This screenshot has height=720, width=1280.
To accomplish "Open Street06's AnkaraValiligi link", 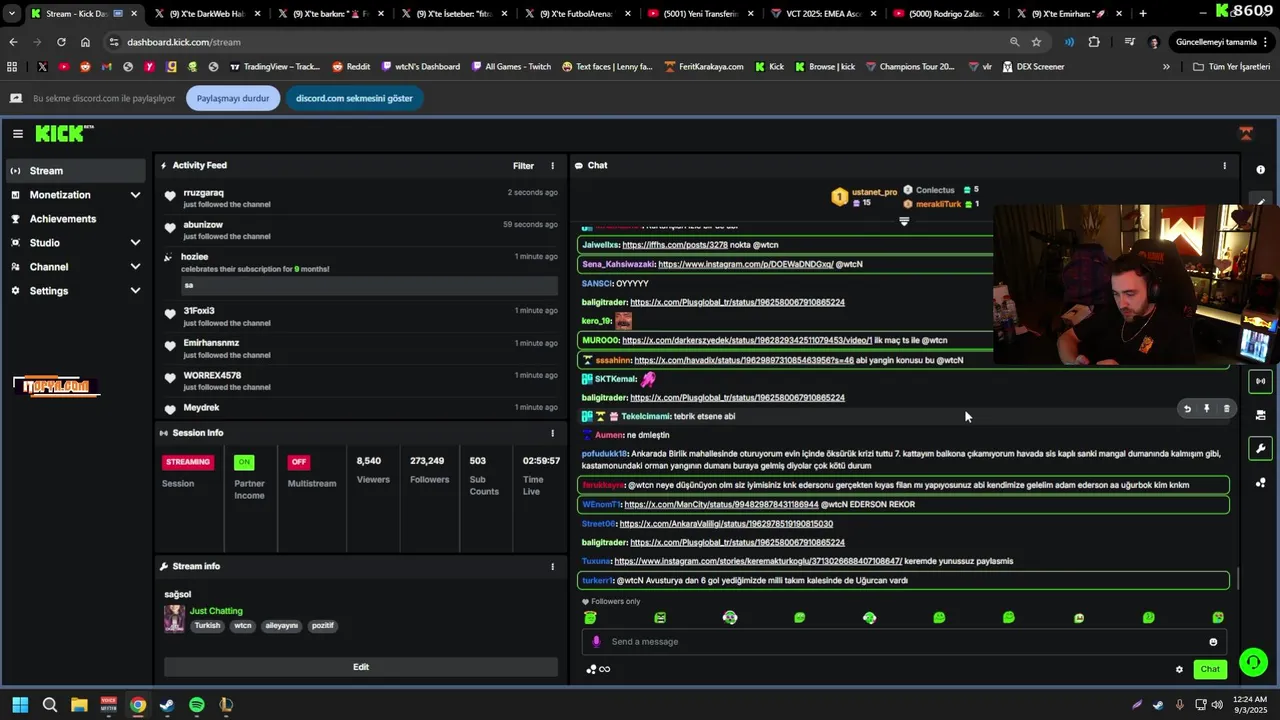I will point(726,524).
